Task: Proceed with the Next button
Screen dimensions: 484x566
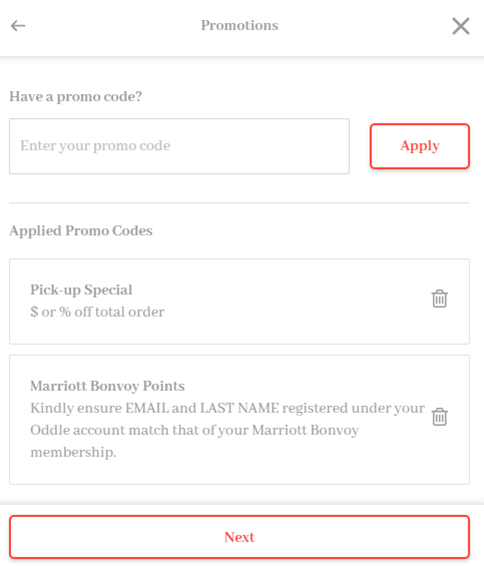Action: coord(239,537)
